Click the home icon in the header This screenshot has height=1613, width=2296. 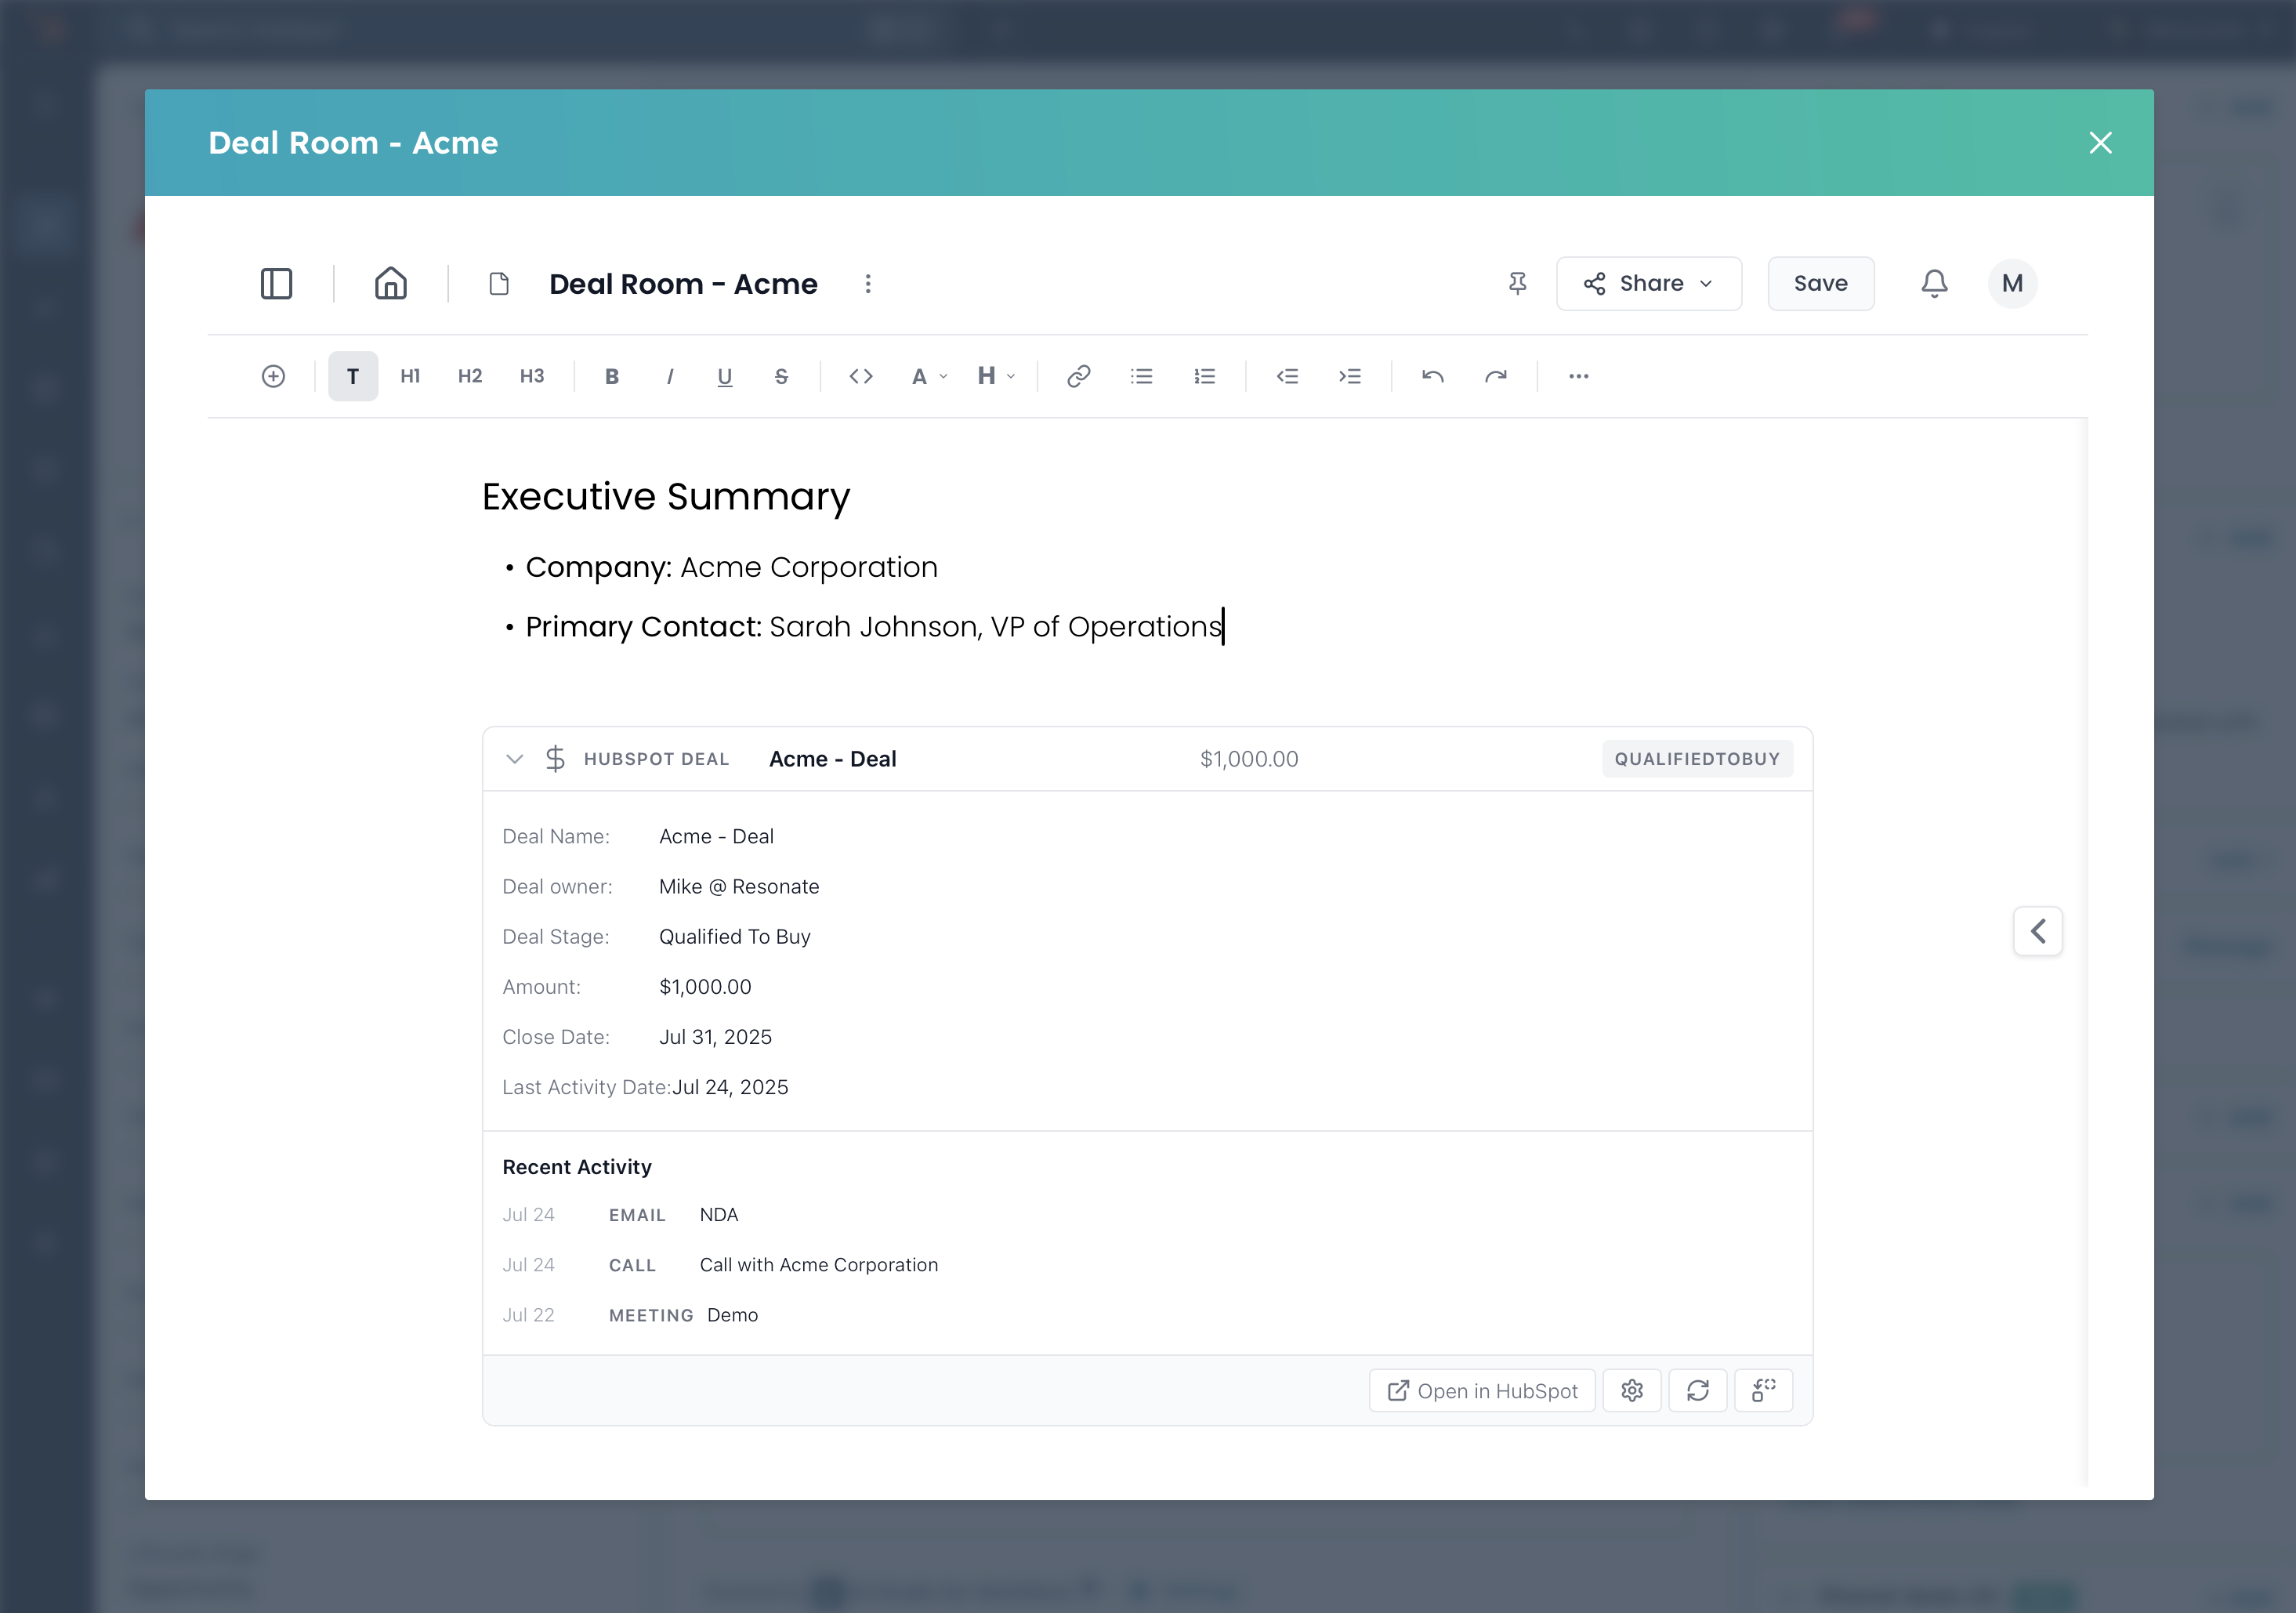tap(390, 284)
